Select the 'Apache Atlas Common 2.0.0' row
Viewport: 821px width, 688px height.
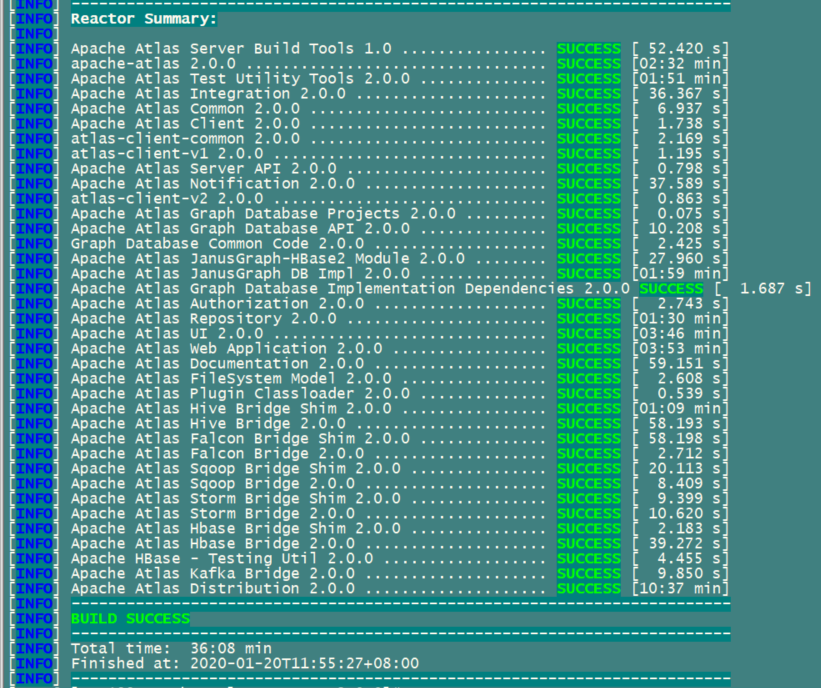click(185, 109)
